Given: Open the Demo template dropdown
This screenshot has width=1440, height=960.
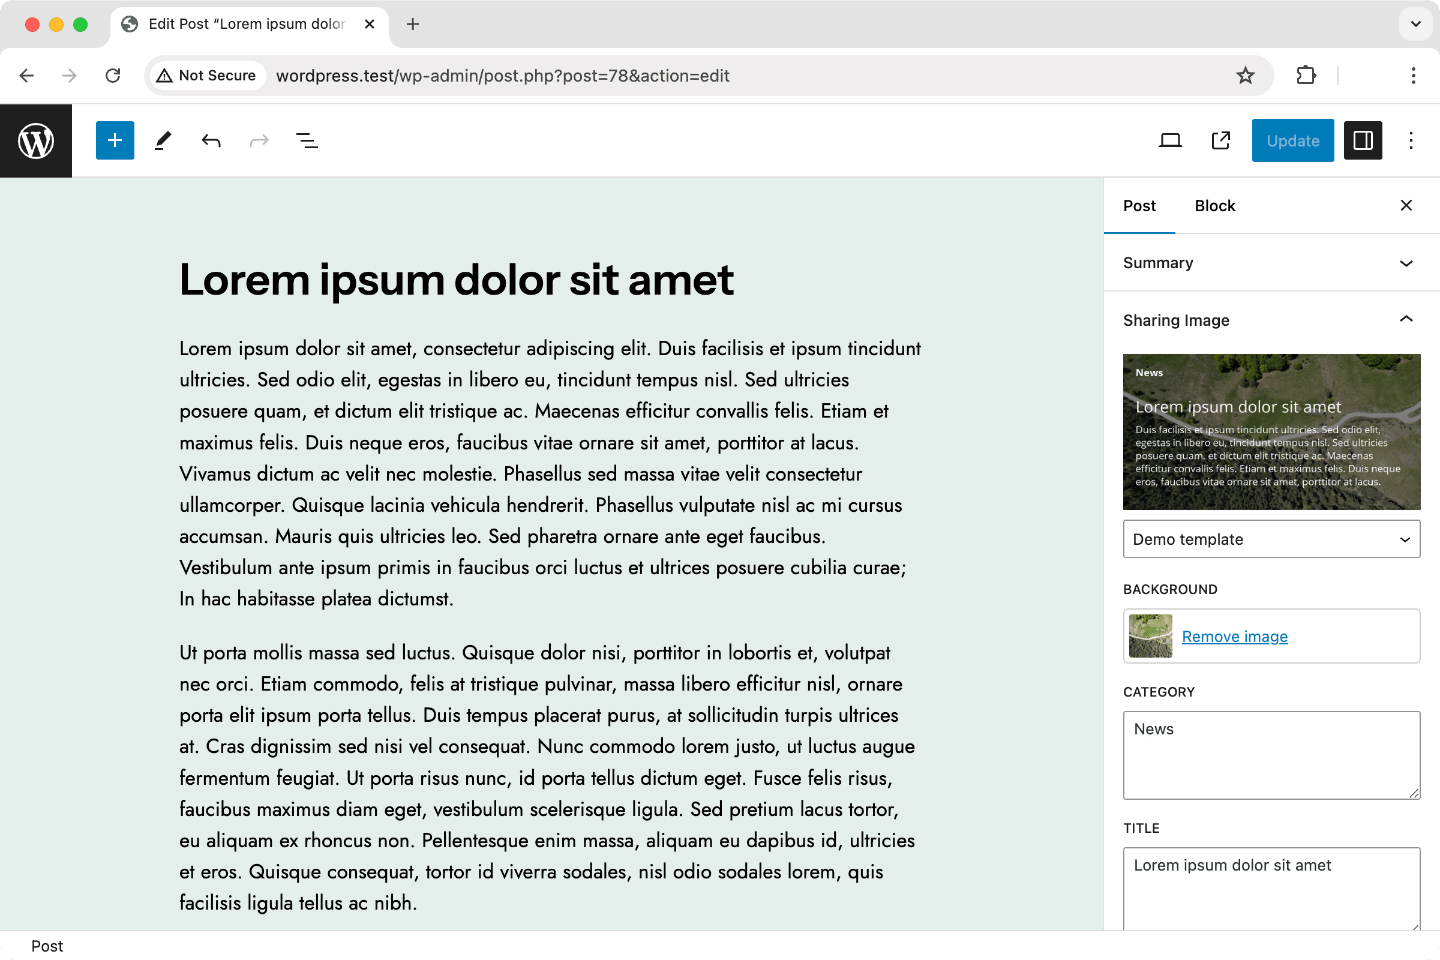Looking at the screenshot, I should point(1272,539).
